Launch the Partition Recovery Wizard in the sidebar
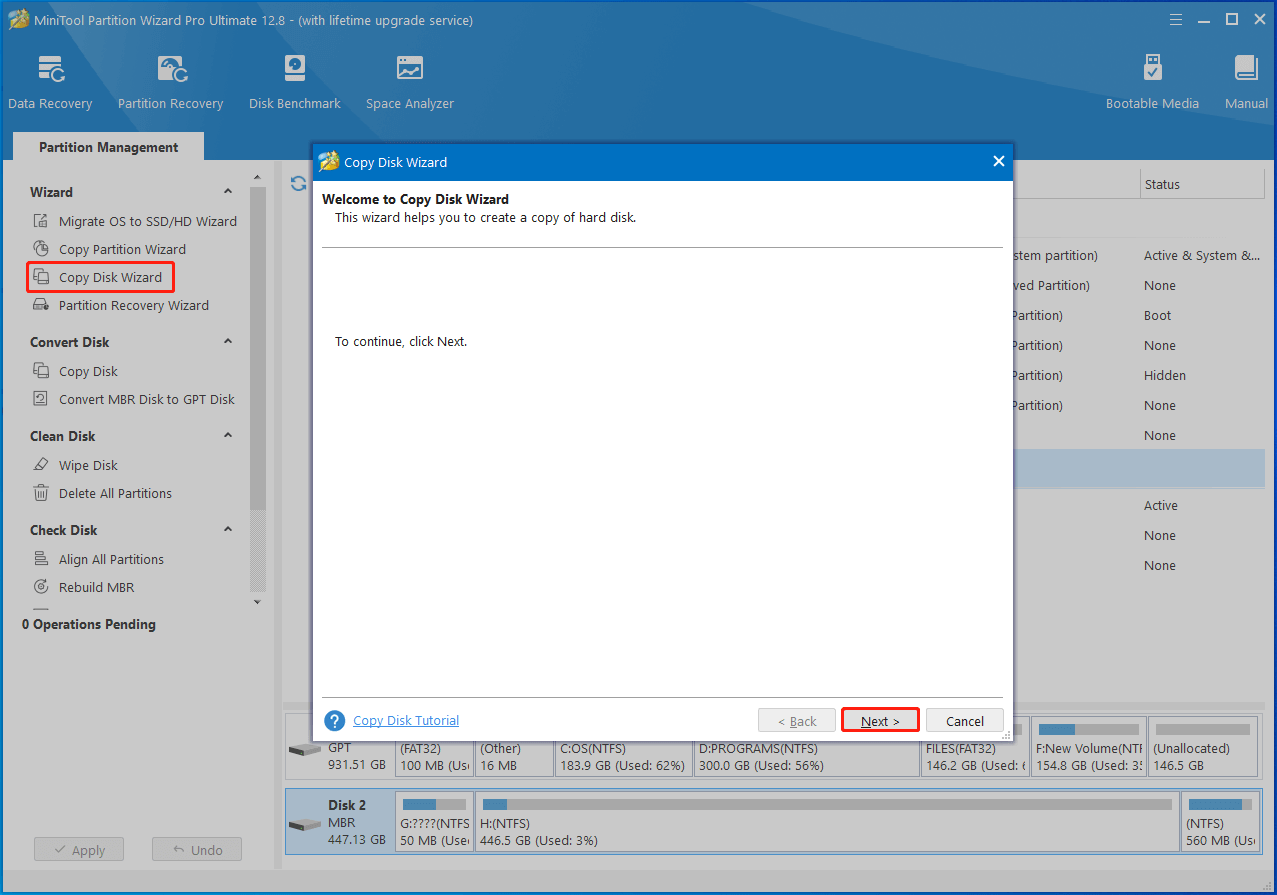The width and height of the screenshot is (1277, 895). click(134, 305)
